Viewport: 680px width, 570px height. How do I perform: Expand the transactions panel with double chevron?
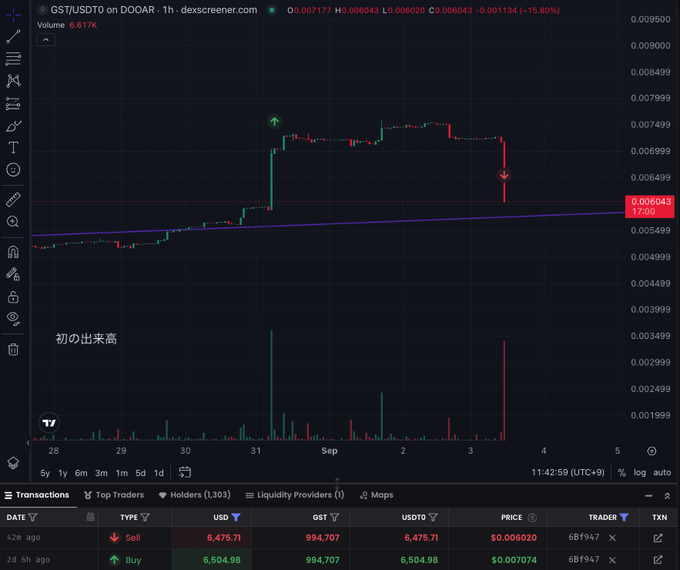pyautogui.click(x=667, y=495)
